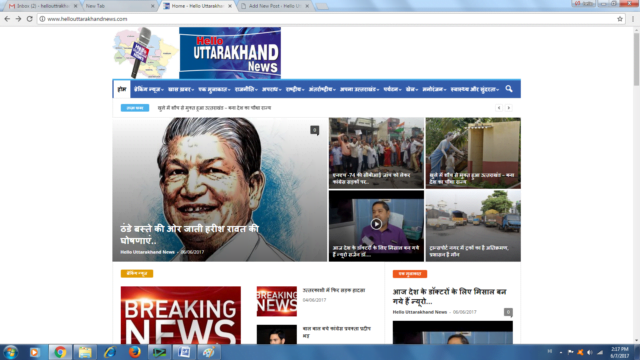Open the Swasthya aur Sundarta menu item
The width and height of the screenshot is (640, 360).
475,89
